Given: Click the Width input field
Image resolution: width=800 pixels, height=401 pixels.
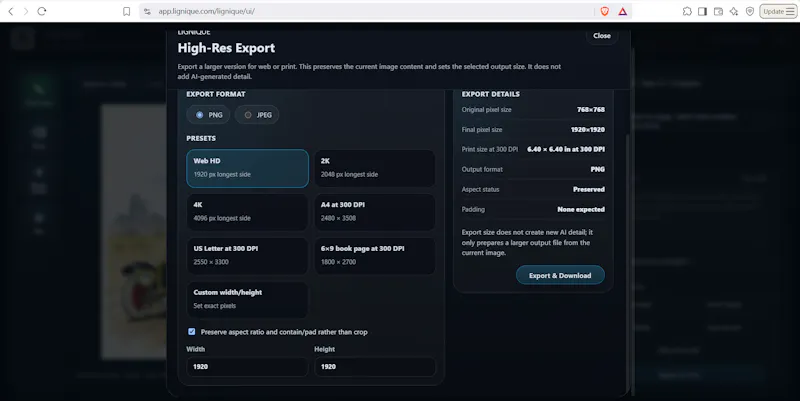Looking at the screenshot, I should [247, 366].
